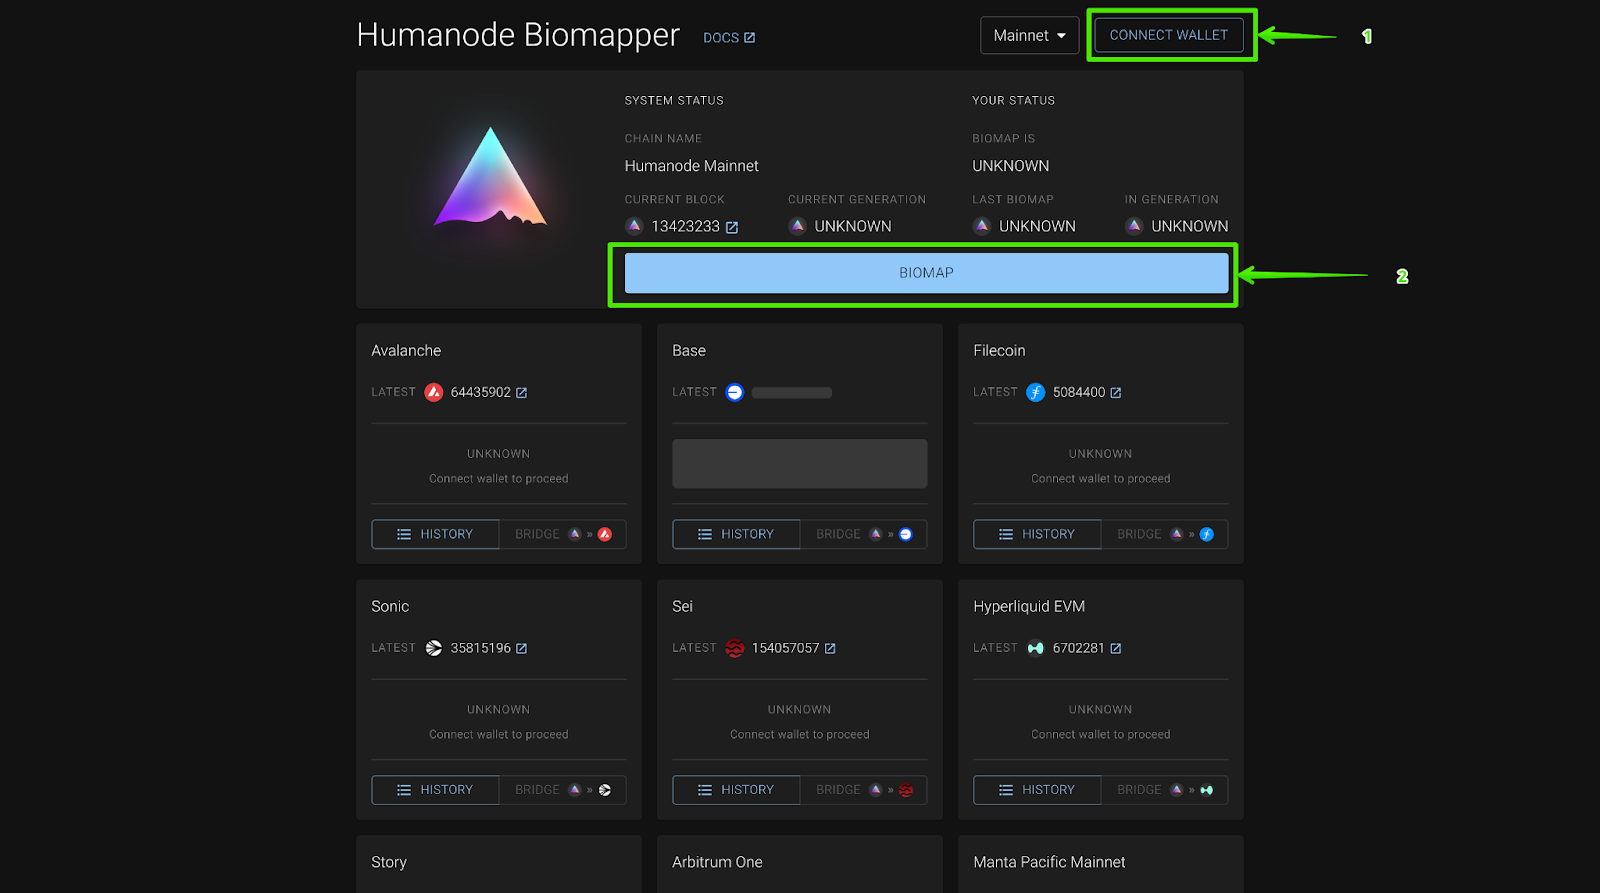Click the Sonic chain logo icon
Viewport: 1600px width, 893px height.
pyautogui.click(x=433, y=648)
